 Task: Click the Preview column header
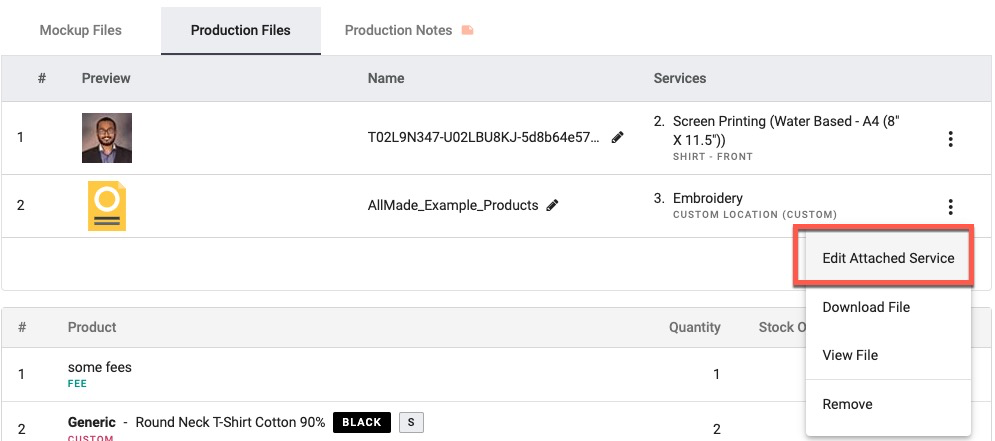(106, 78)
